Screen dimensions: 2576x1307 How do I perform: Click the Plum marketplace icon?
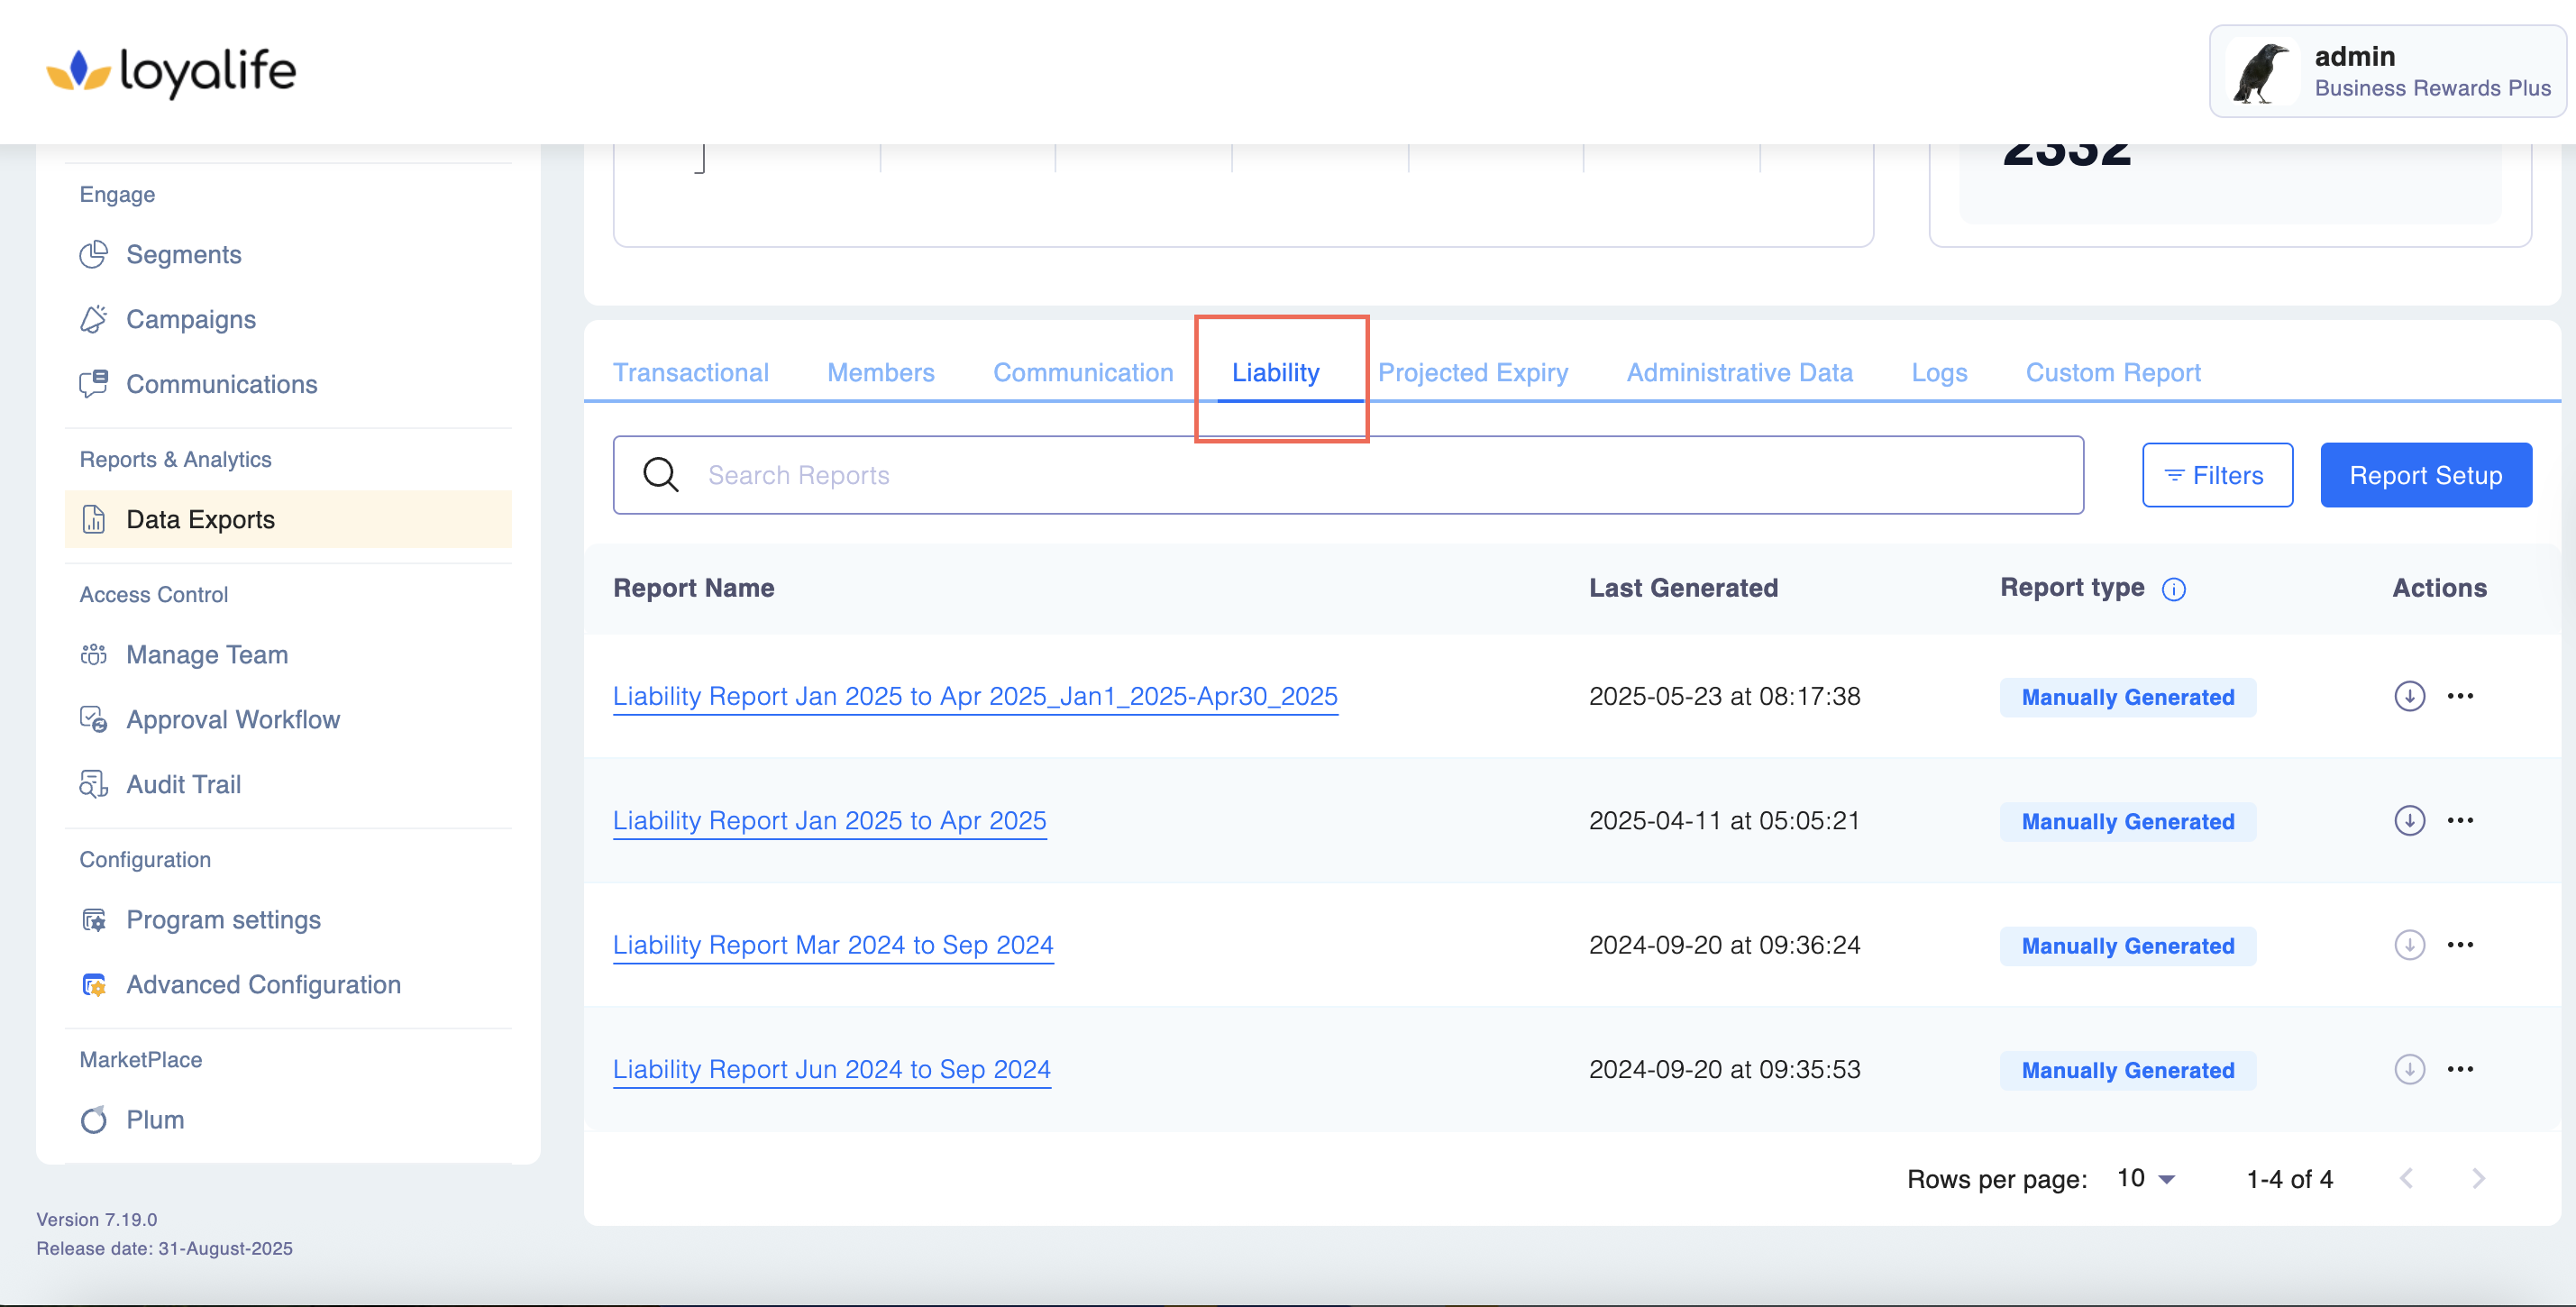point(93,1120)
